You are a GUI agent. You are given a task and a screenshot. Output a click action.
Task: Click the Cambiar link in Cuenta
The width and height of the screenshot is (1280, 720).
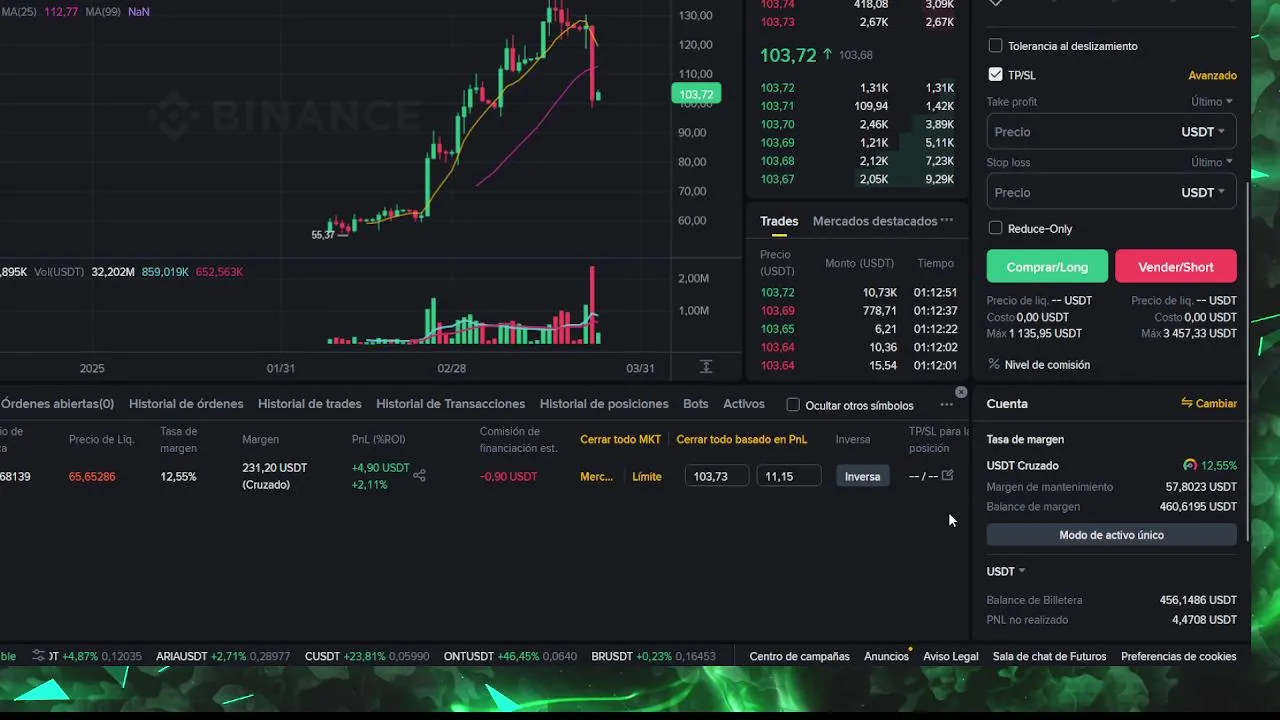[x=1216, y=403]
